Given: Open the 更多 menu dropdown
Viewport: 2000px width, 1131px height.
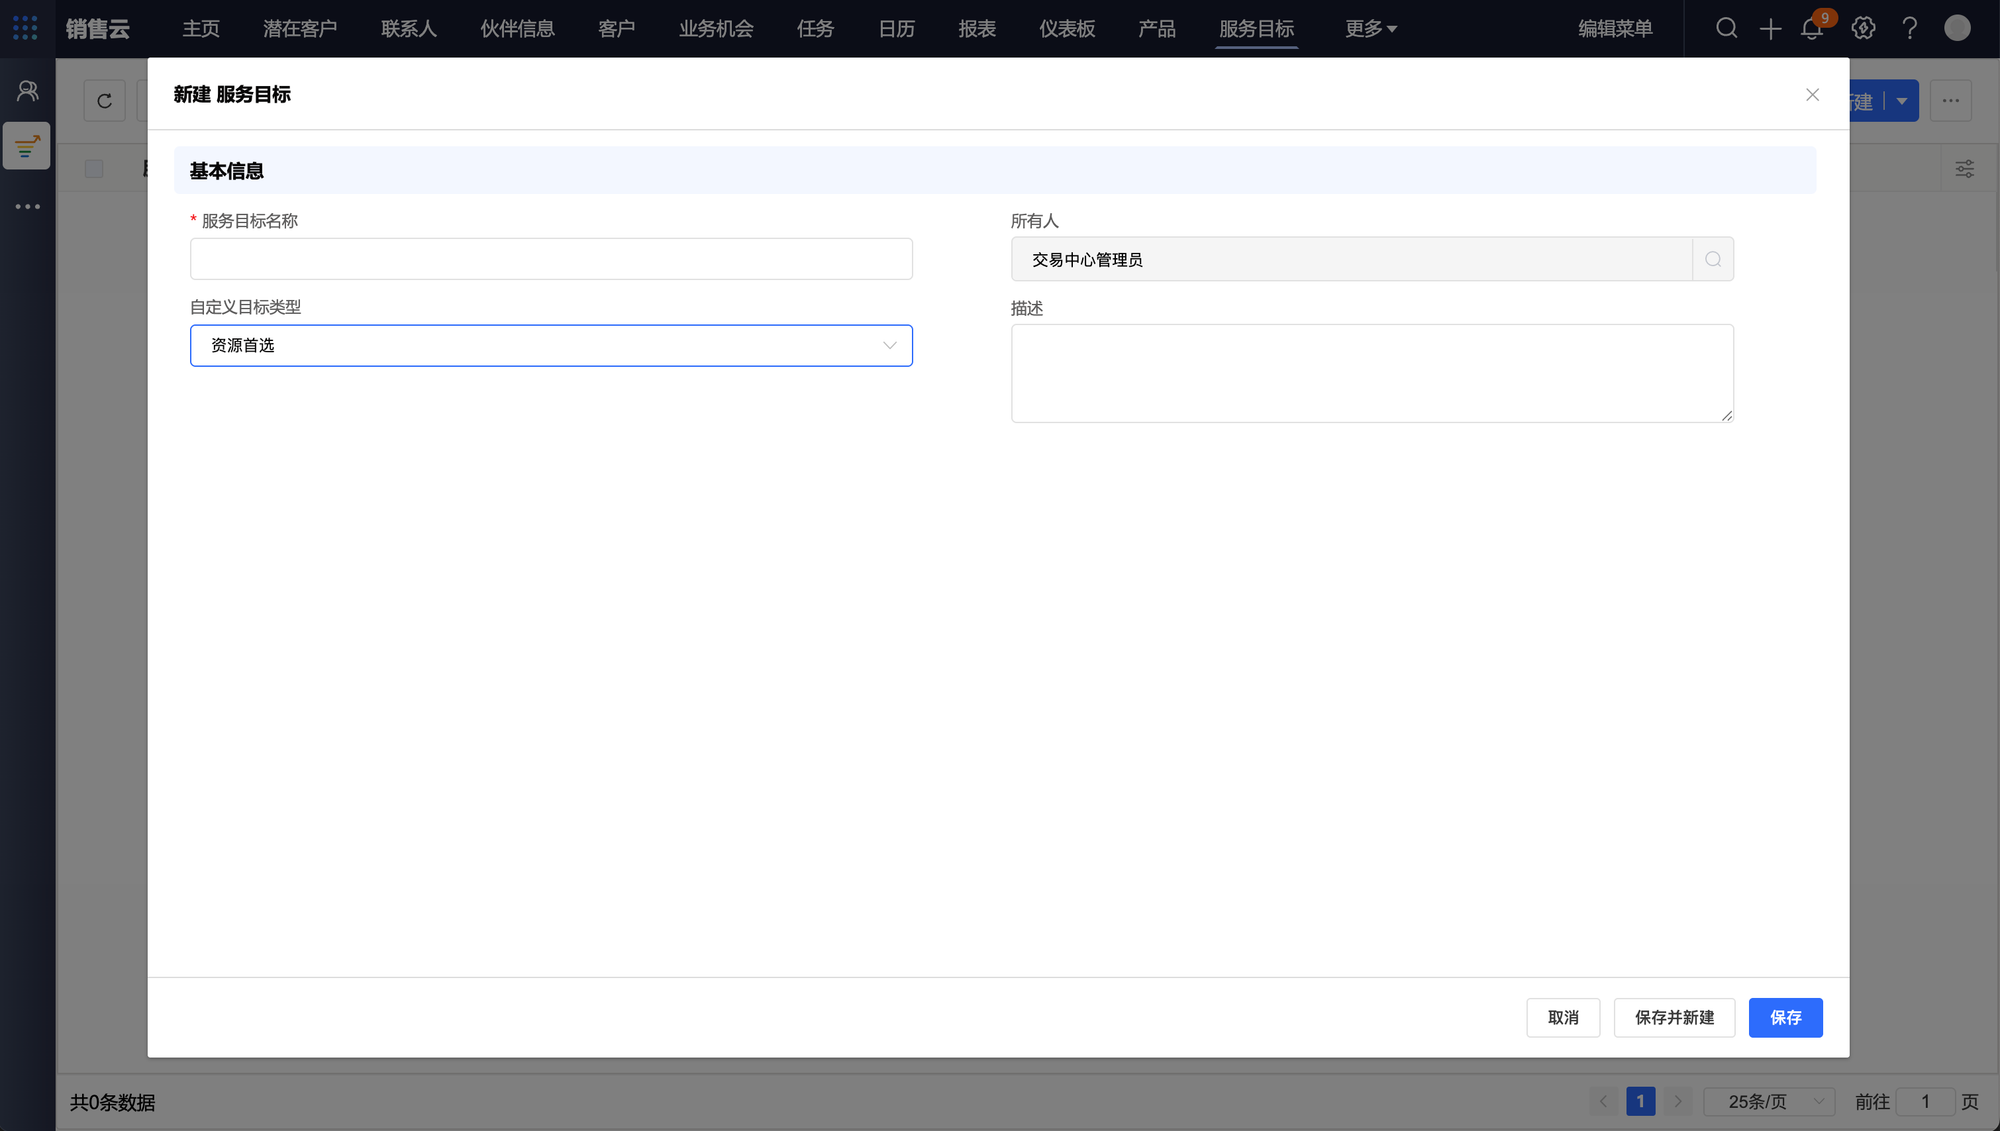Looking at the screenshot, I should 1370,28.
